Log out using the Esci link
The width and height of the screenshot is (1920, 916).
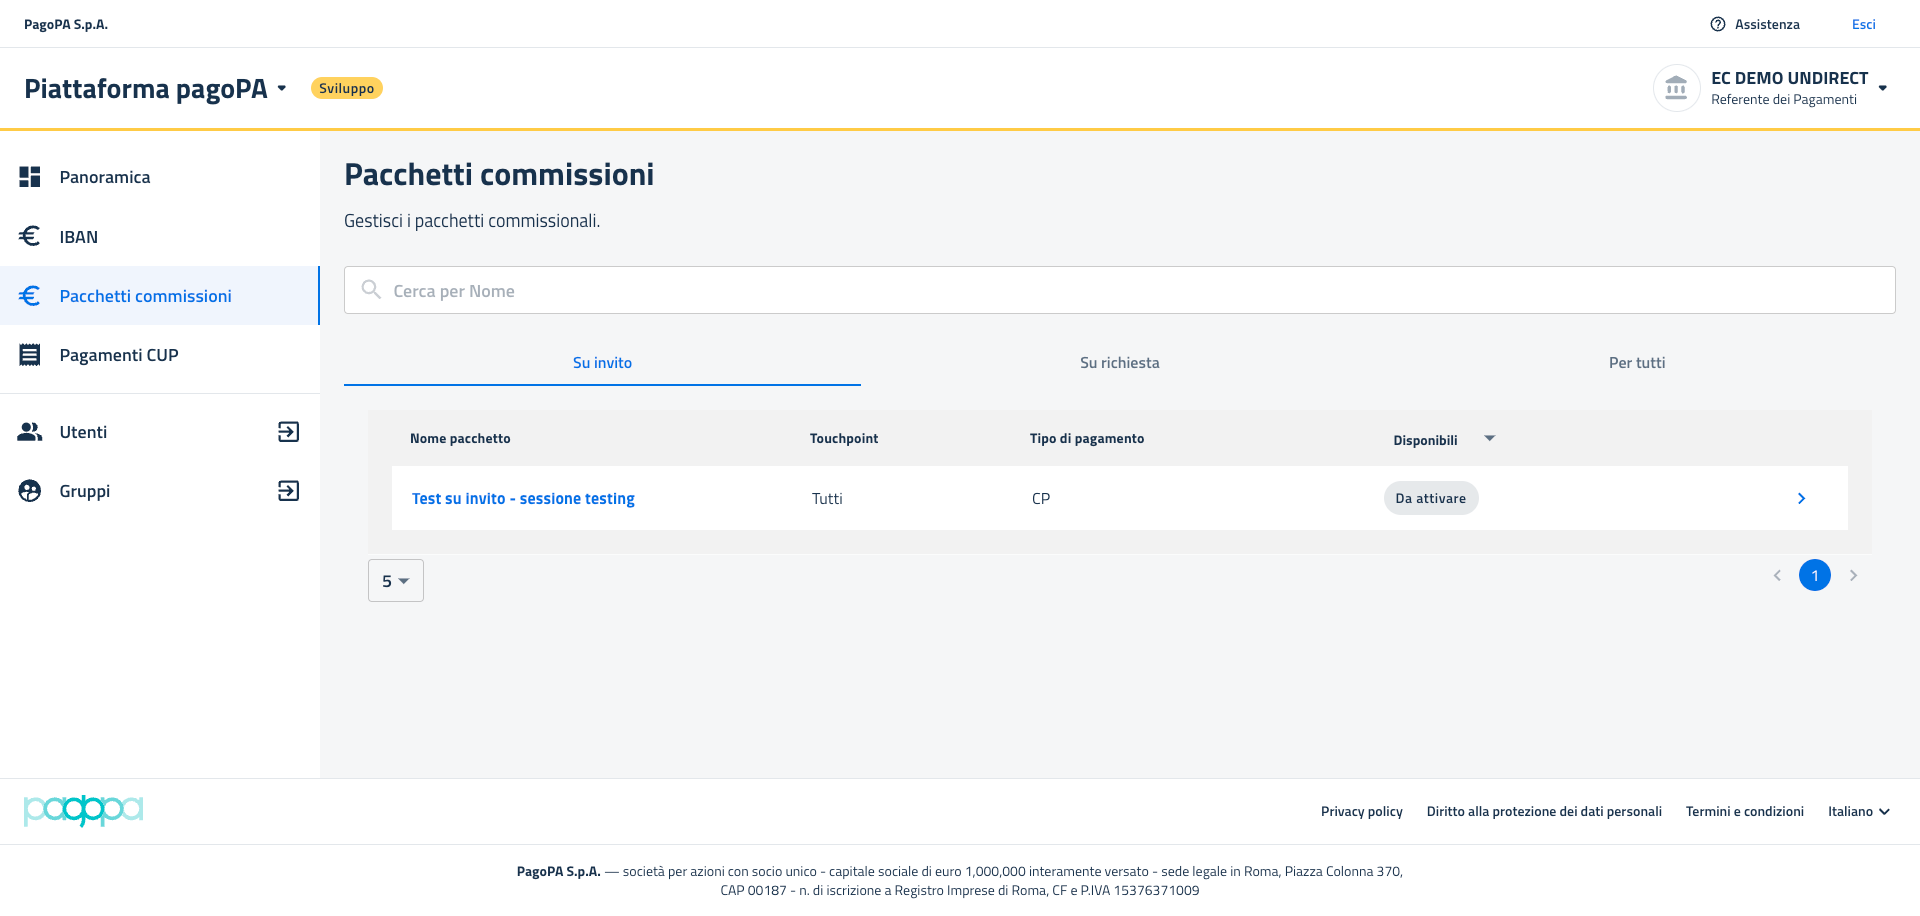[x=1863, y=24]
